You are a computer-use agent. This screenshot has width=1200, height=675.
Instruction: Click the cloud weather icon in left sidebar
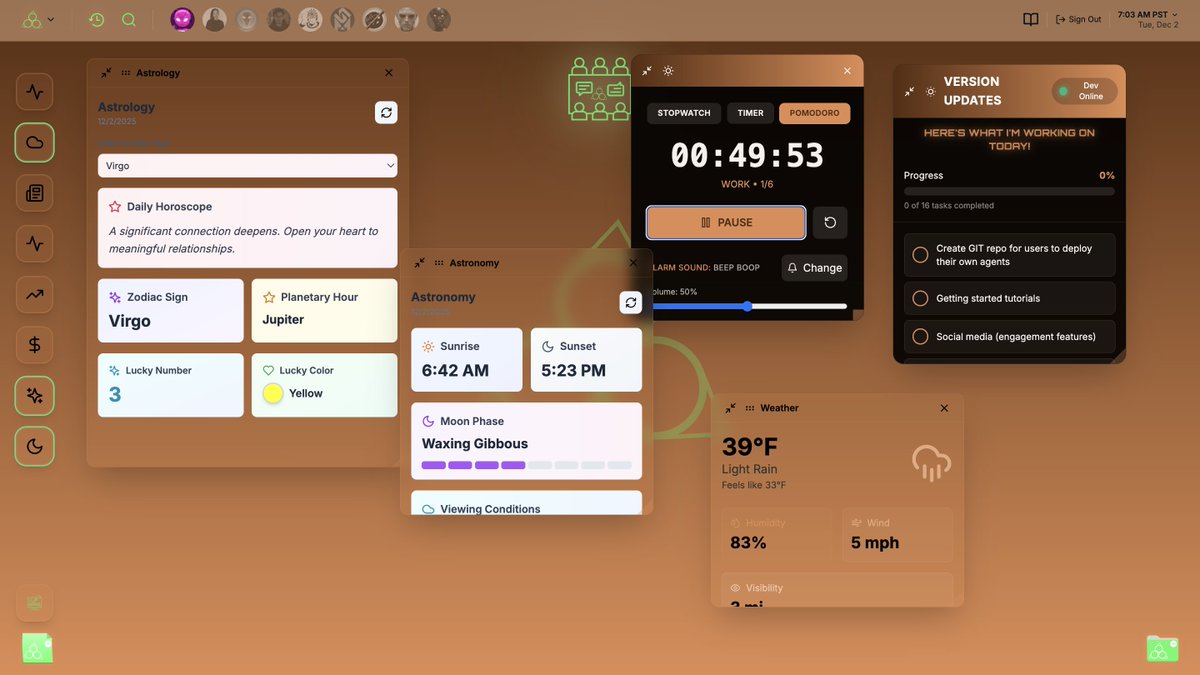(35, 142)
